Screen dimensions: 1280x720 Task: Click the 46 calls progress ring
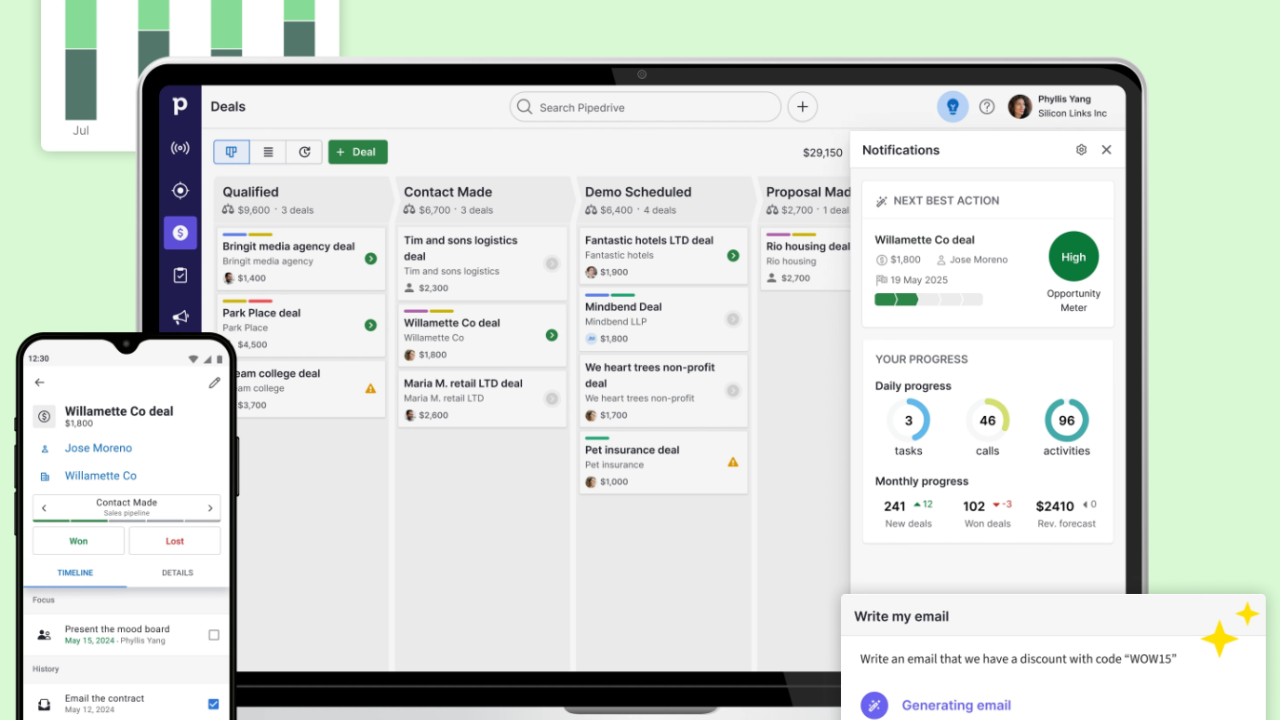click(x=987, y=420)
